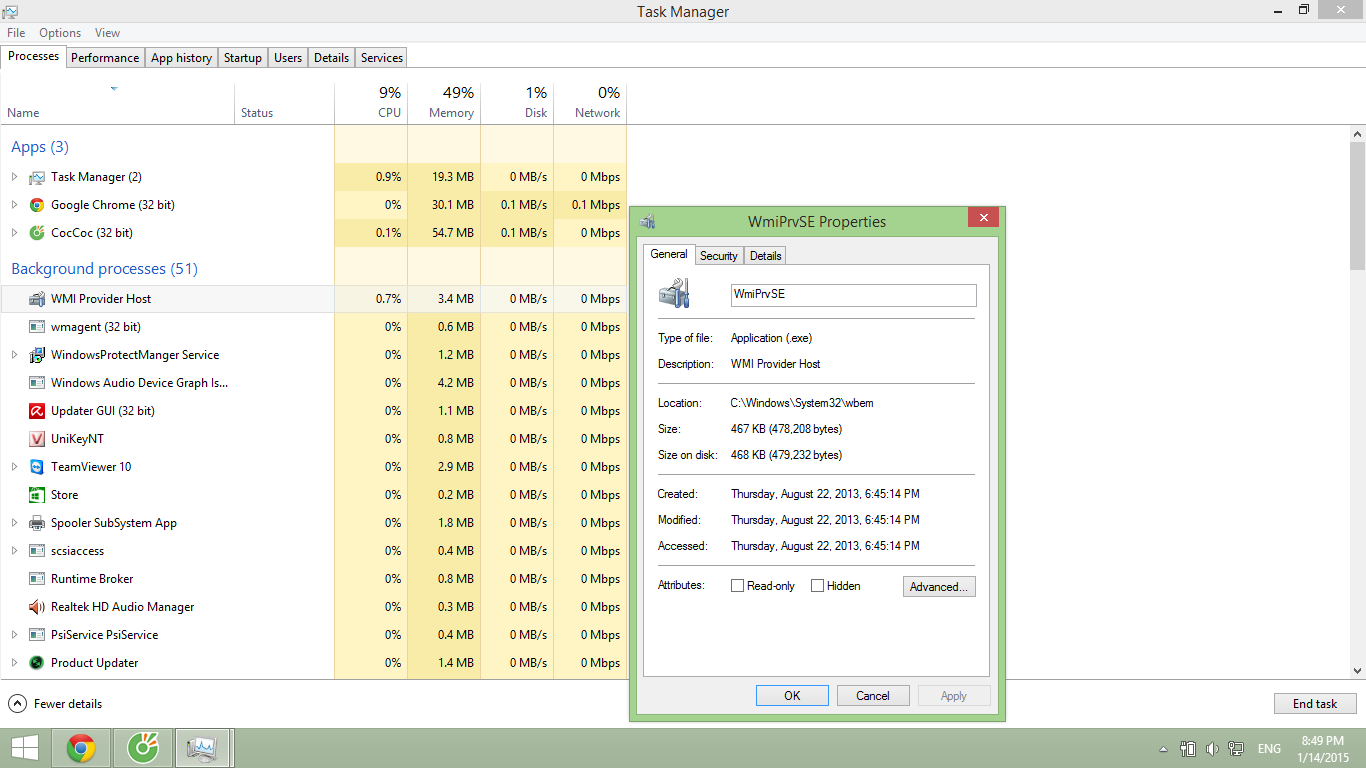
Task: Expand the Spooler SubSystem App entry
Action: [x=14, y=523]
